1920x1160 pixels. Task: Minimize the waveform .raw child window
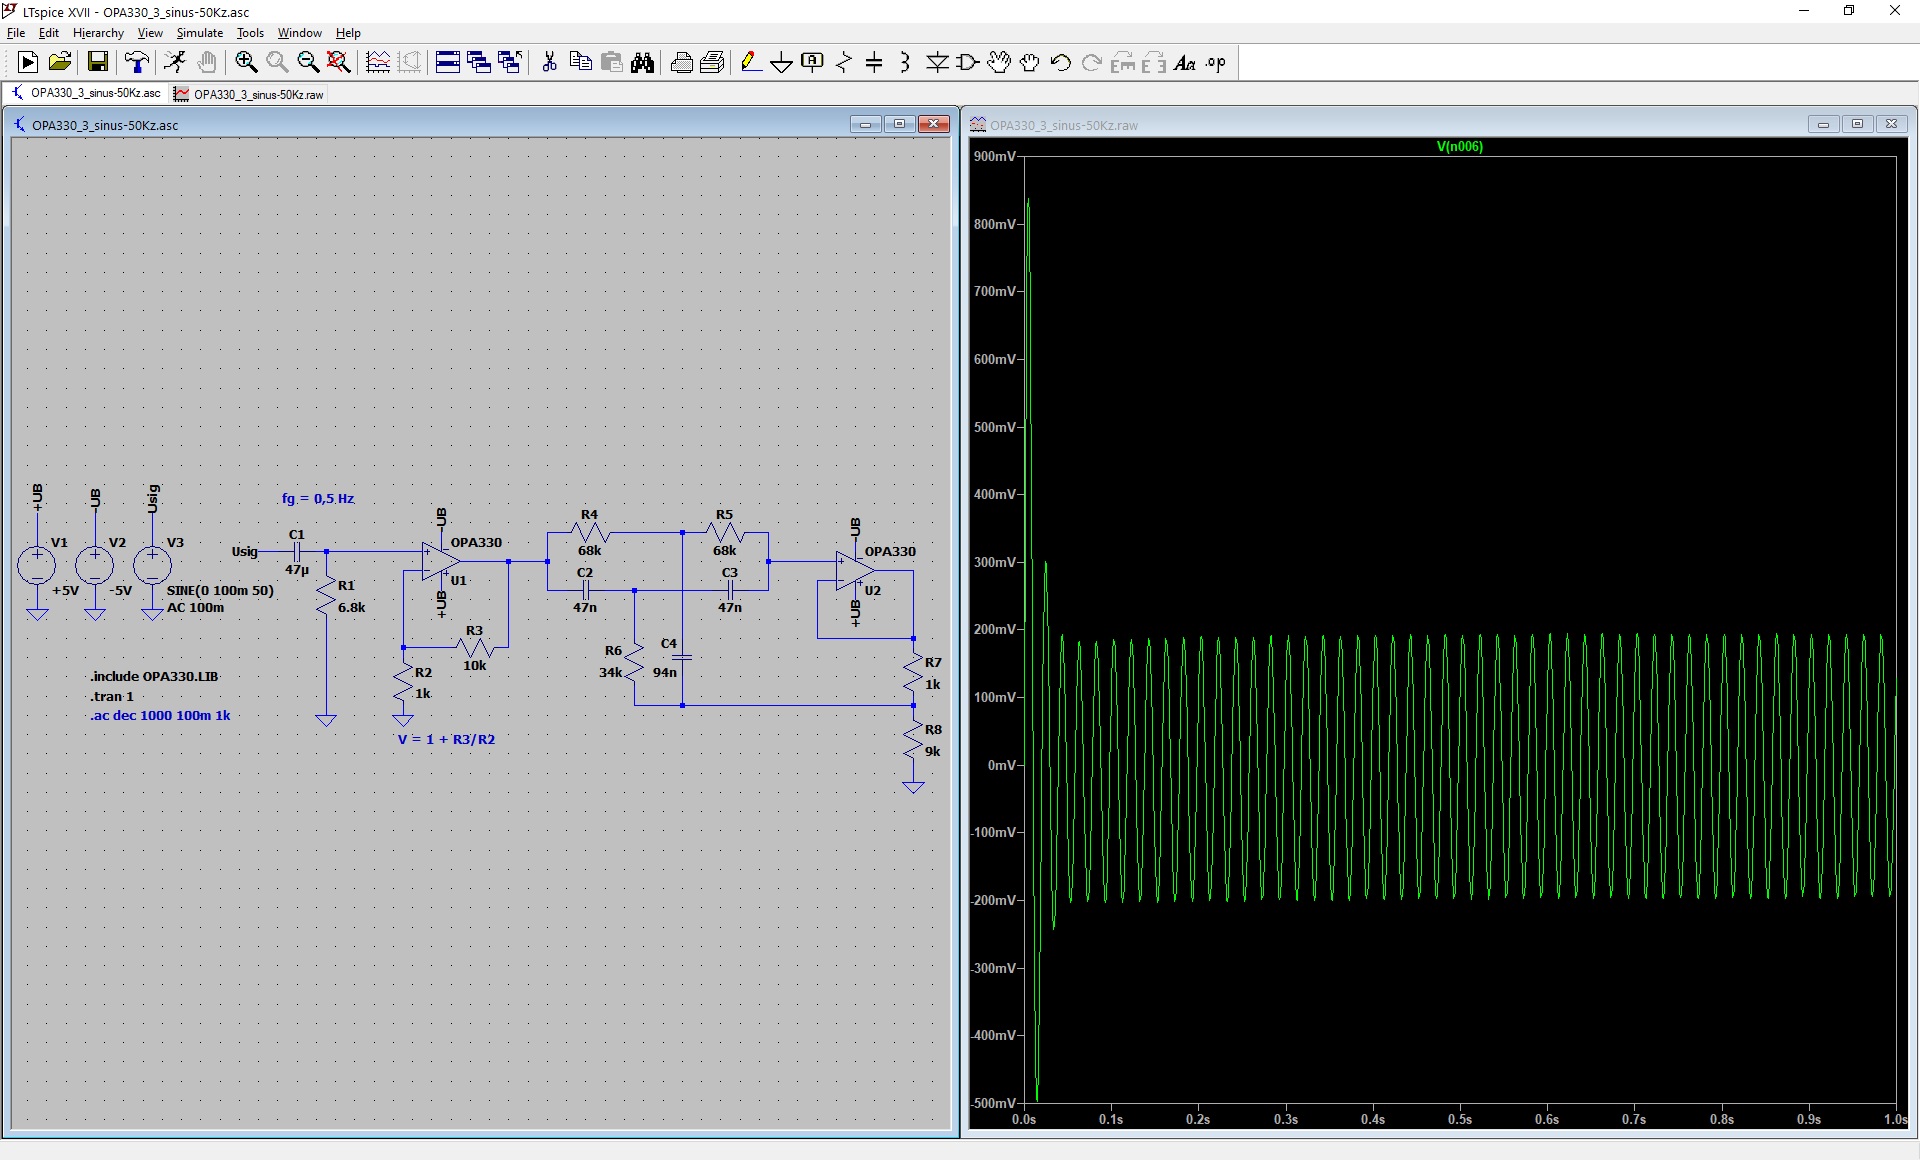click(x=1823, y=124)
